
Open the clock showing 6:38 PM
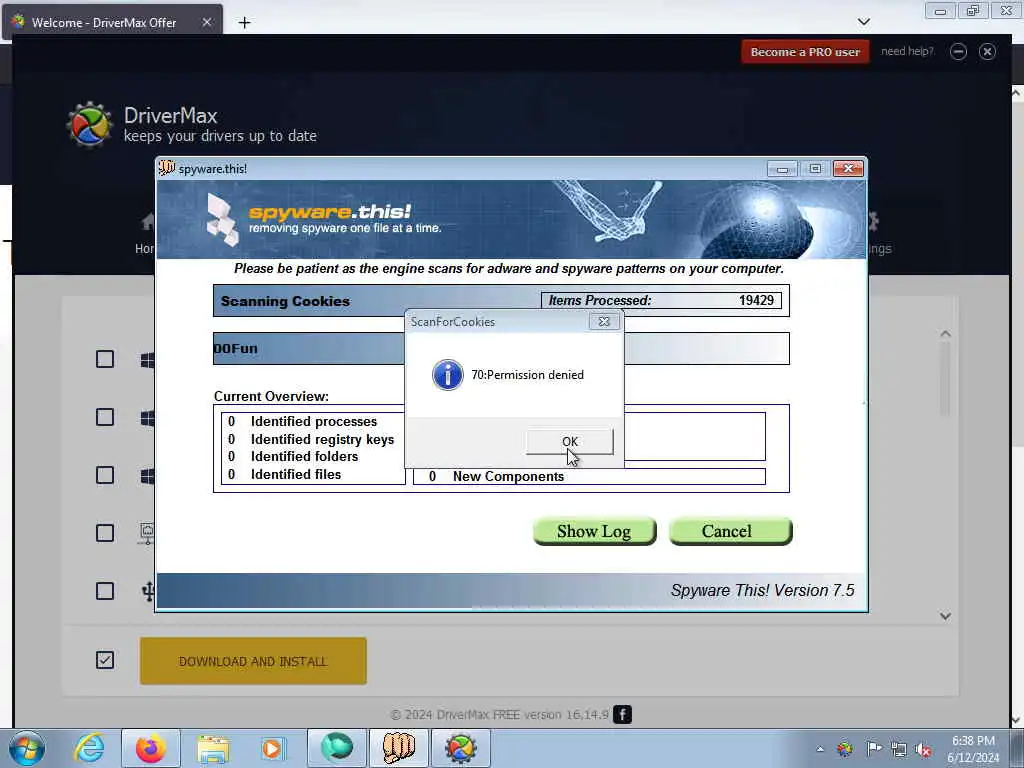click(x=972, y=748)
